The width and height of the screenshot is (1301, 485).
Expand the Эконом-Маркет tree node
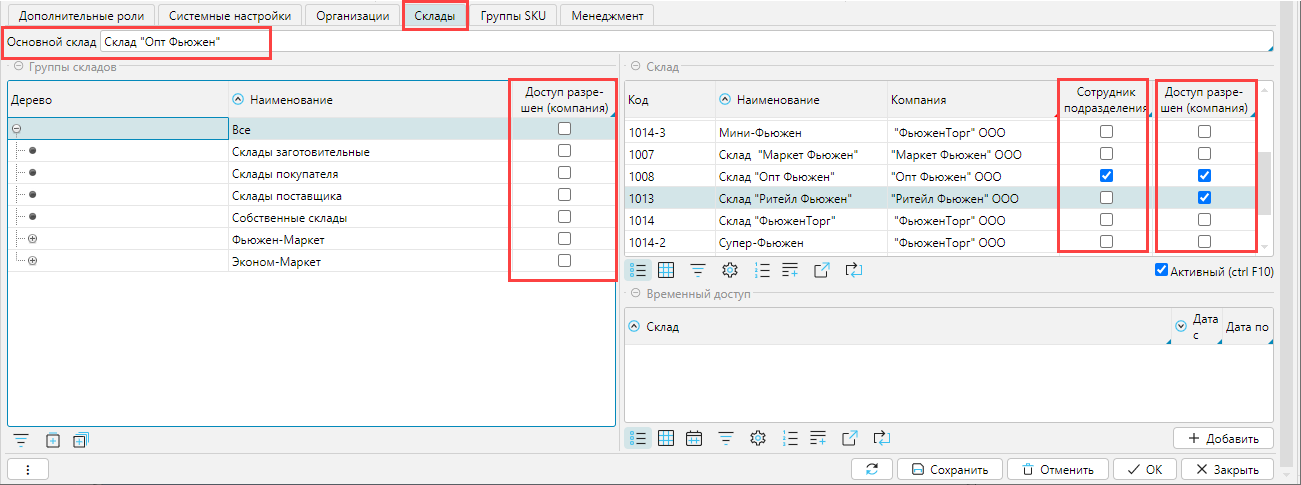pos(32,262)
